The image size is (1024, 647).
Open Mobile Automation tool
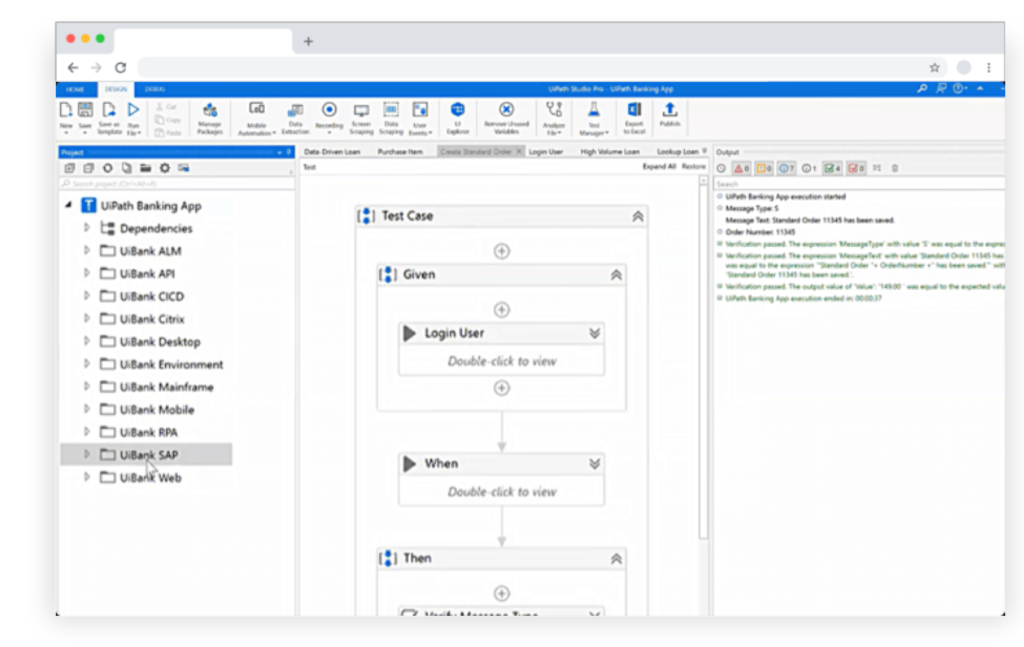257,118
